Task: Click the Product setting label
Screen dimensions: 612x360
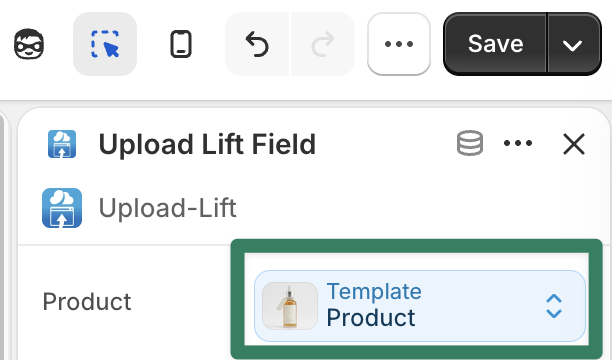Action: [x=87, y=301]
